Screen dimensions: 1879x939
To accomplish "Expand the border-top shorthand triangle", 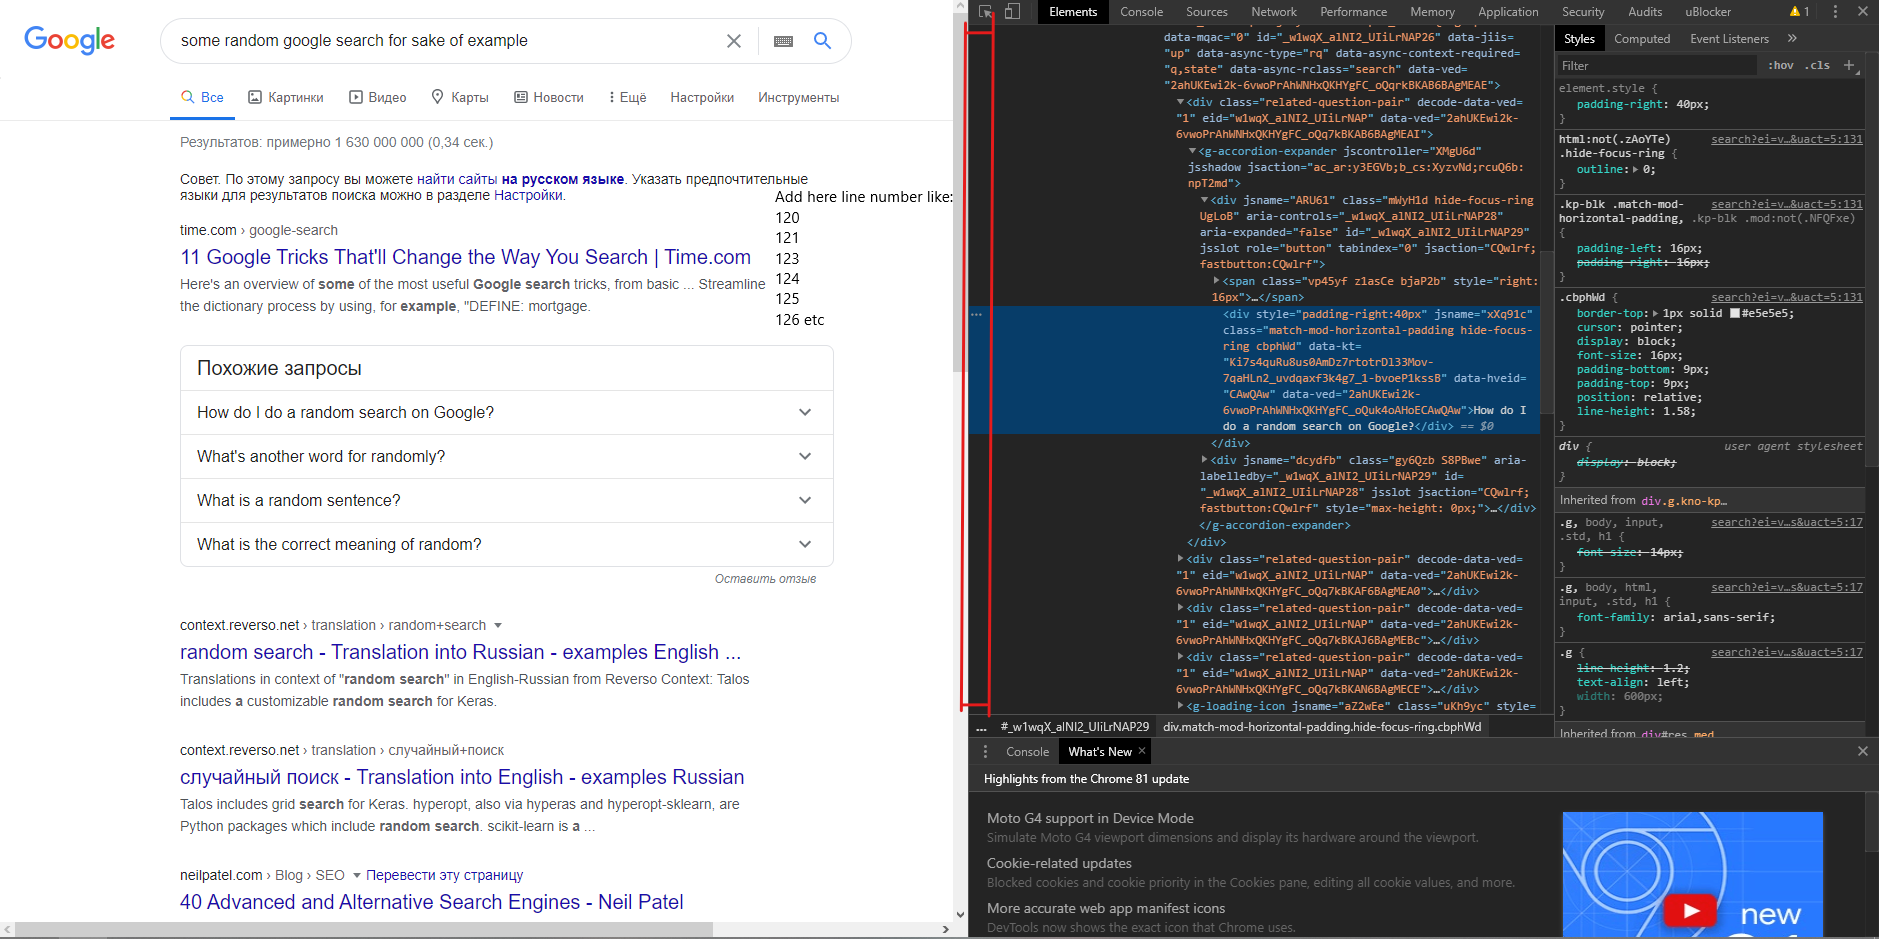I will [1655, 314].
